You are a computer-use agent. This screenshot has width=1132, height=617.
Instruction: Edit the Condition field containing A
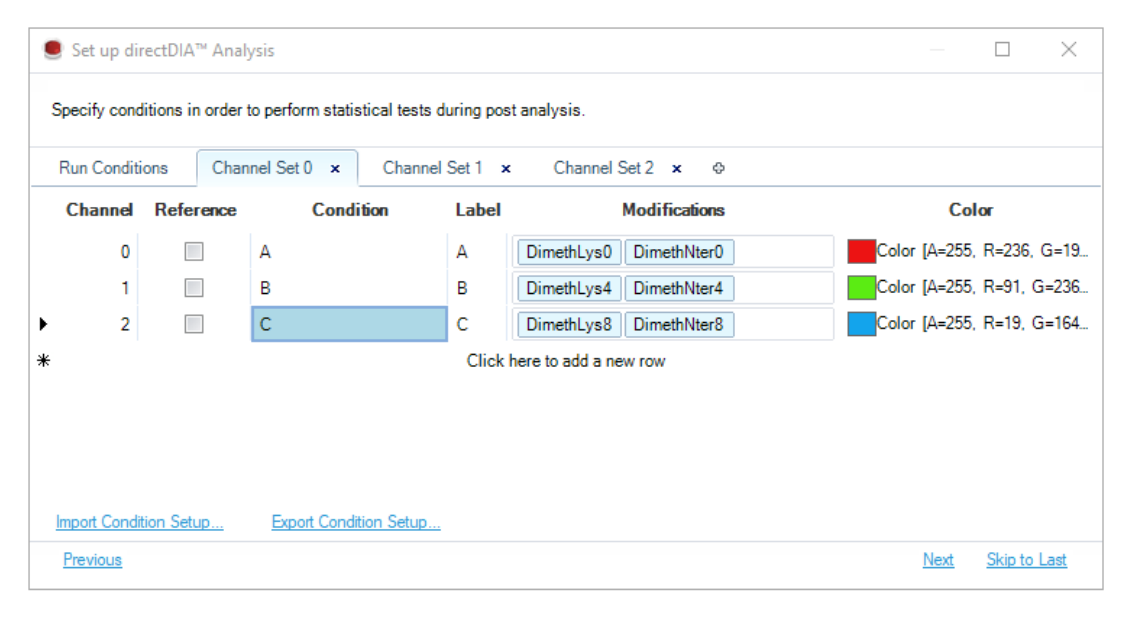pos(349,252)
